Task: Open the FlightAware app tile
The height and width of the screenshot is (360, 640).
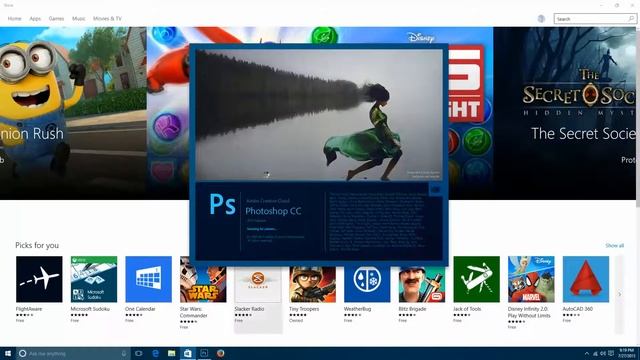Action: pos(39,279)
